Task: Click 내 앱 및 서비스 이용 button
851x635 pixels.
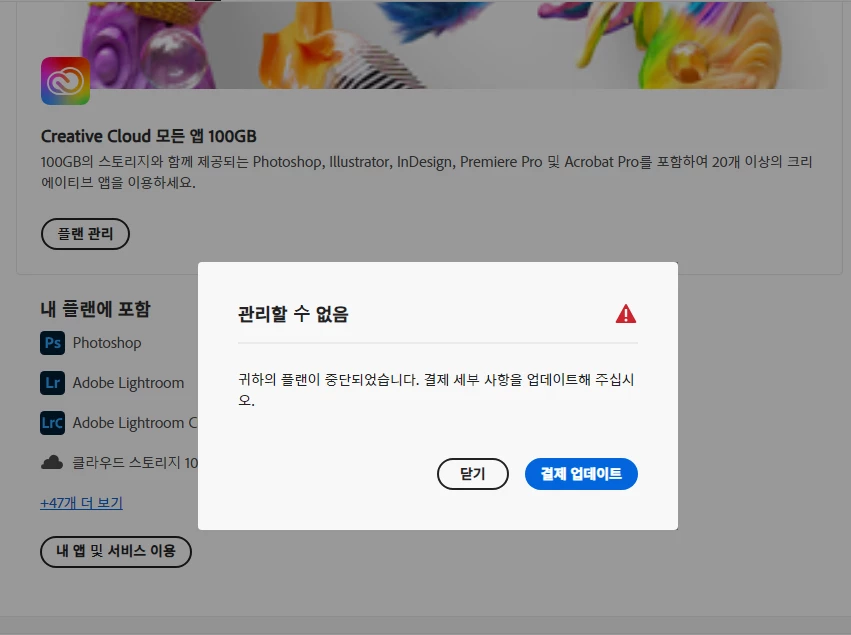Action: [x=116, y=551]
